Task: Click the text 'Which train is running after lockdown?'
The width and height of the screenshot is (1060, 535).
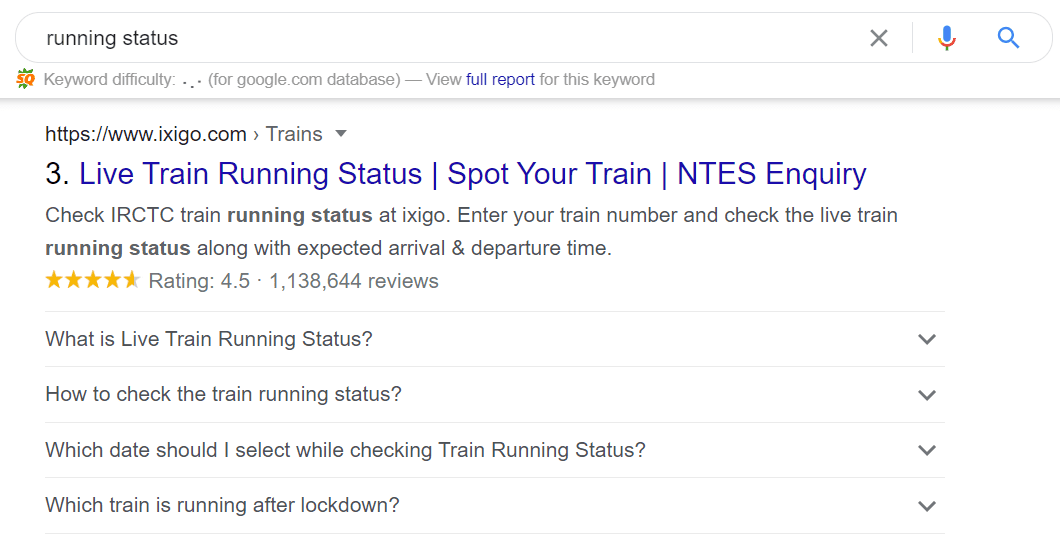Action: [x=222, y=505]
